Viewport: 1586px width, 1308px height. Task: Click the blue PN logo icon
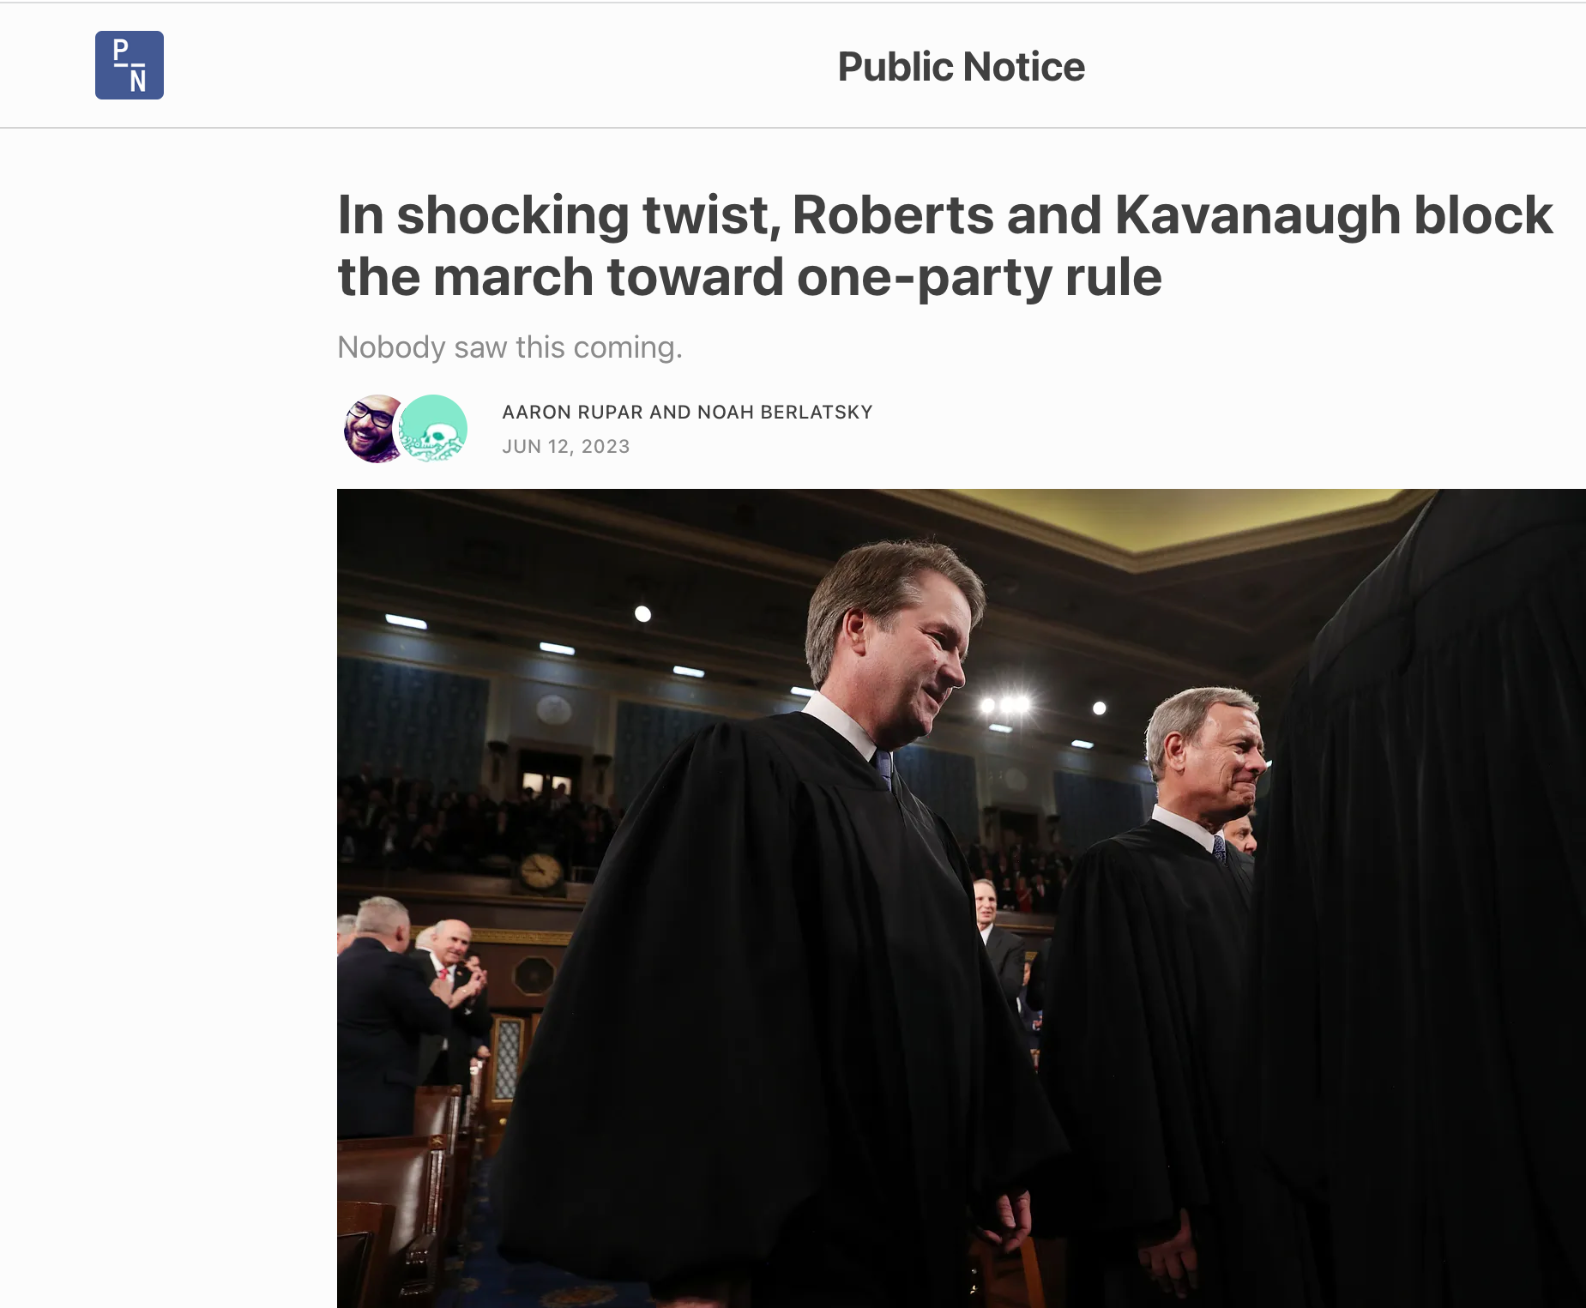(129, 65)
